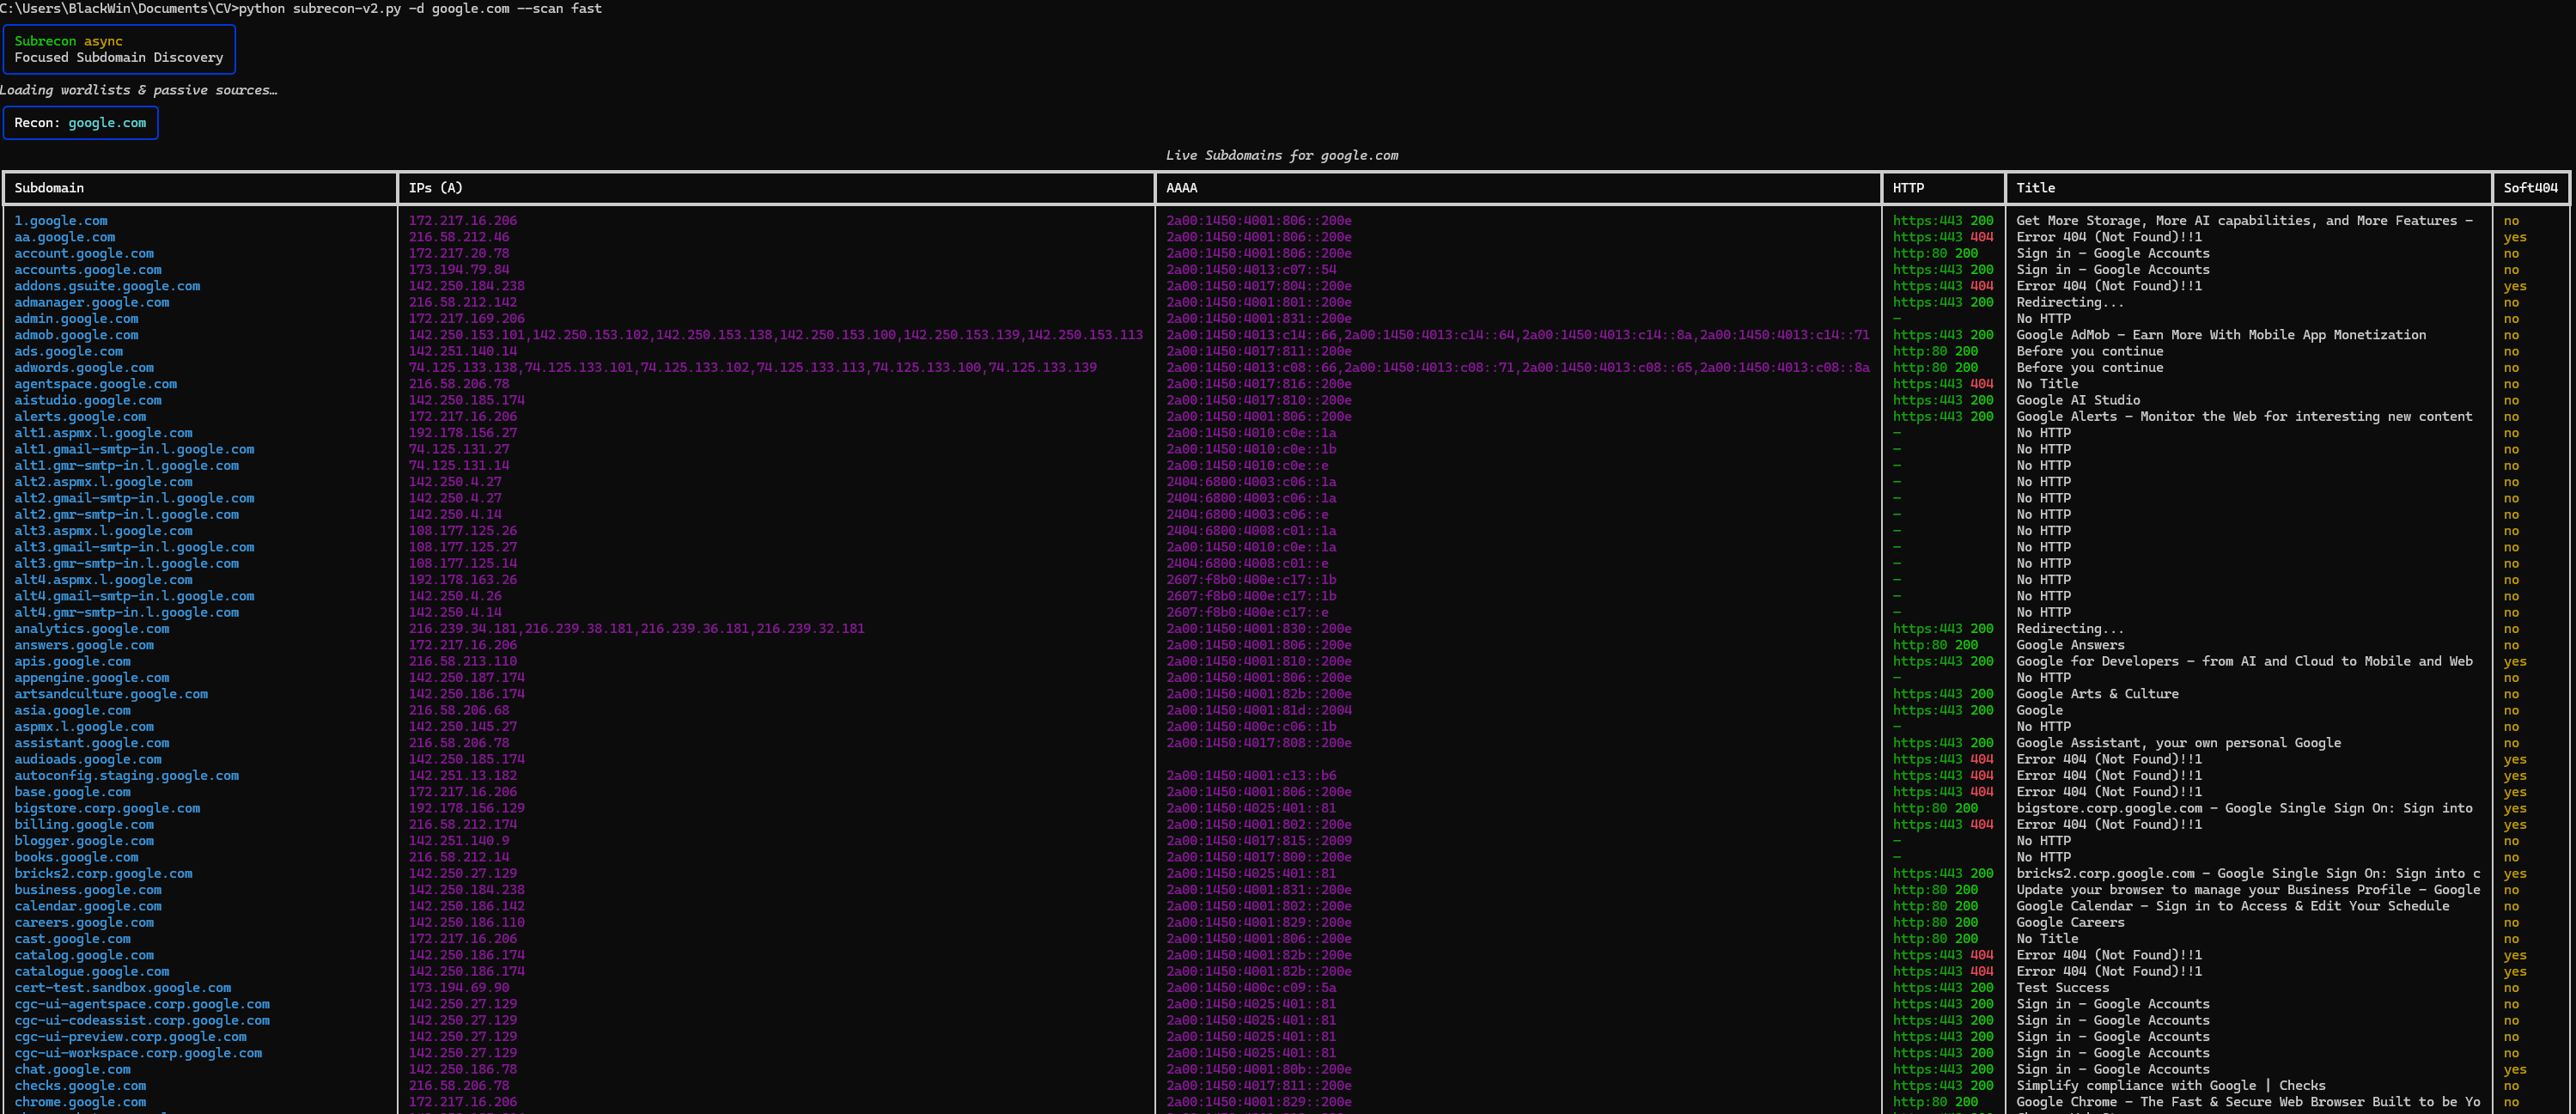Click the "Soft404" column header
This screenshot has width=2576, height=1114.
pos(2530,188)
